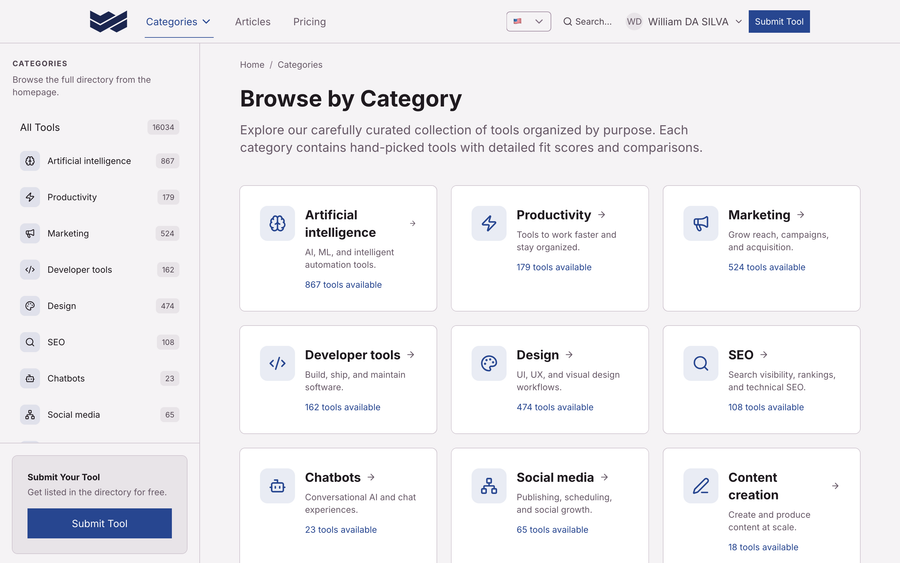Click the Marketing card title
Image resolution: width=900 pixels, height=563 pixels.
click(x=759, y=215)
